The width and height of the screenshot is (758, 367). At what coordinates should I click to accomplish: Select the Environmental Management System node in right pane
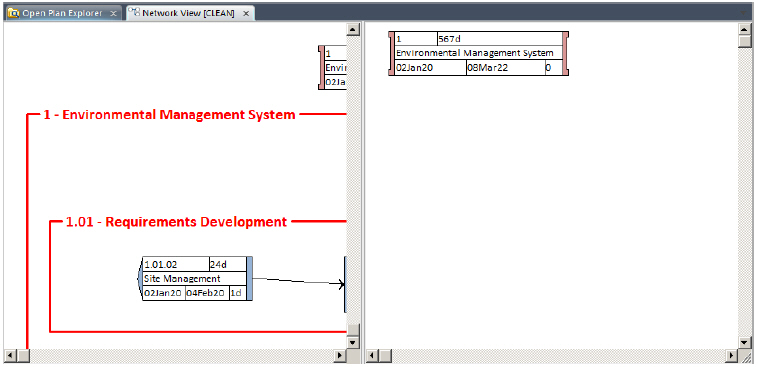[x=479, y=53]
